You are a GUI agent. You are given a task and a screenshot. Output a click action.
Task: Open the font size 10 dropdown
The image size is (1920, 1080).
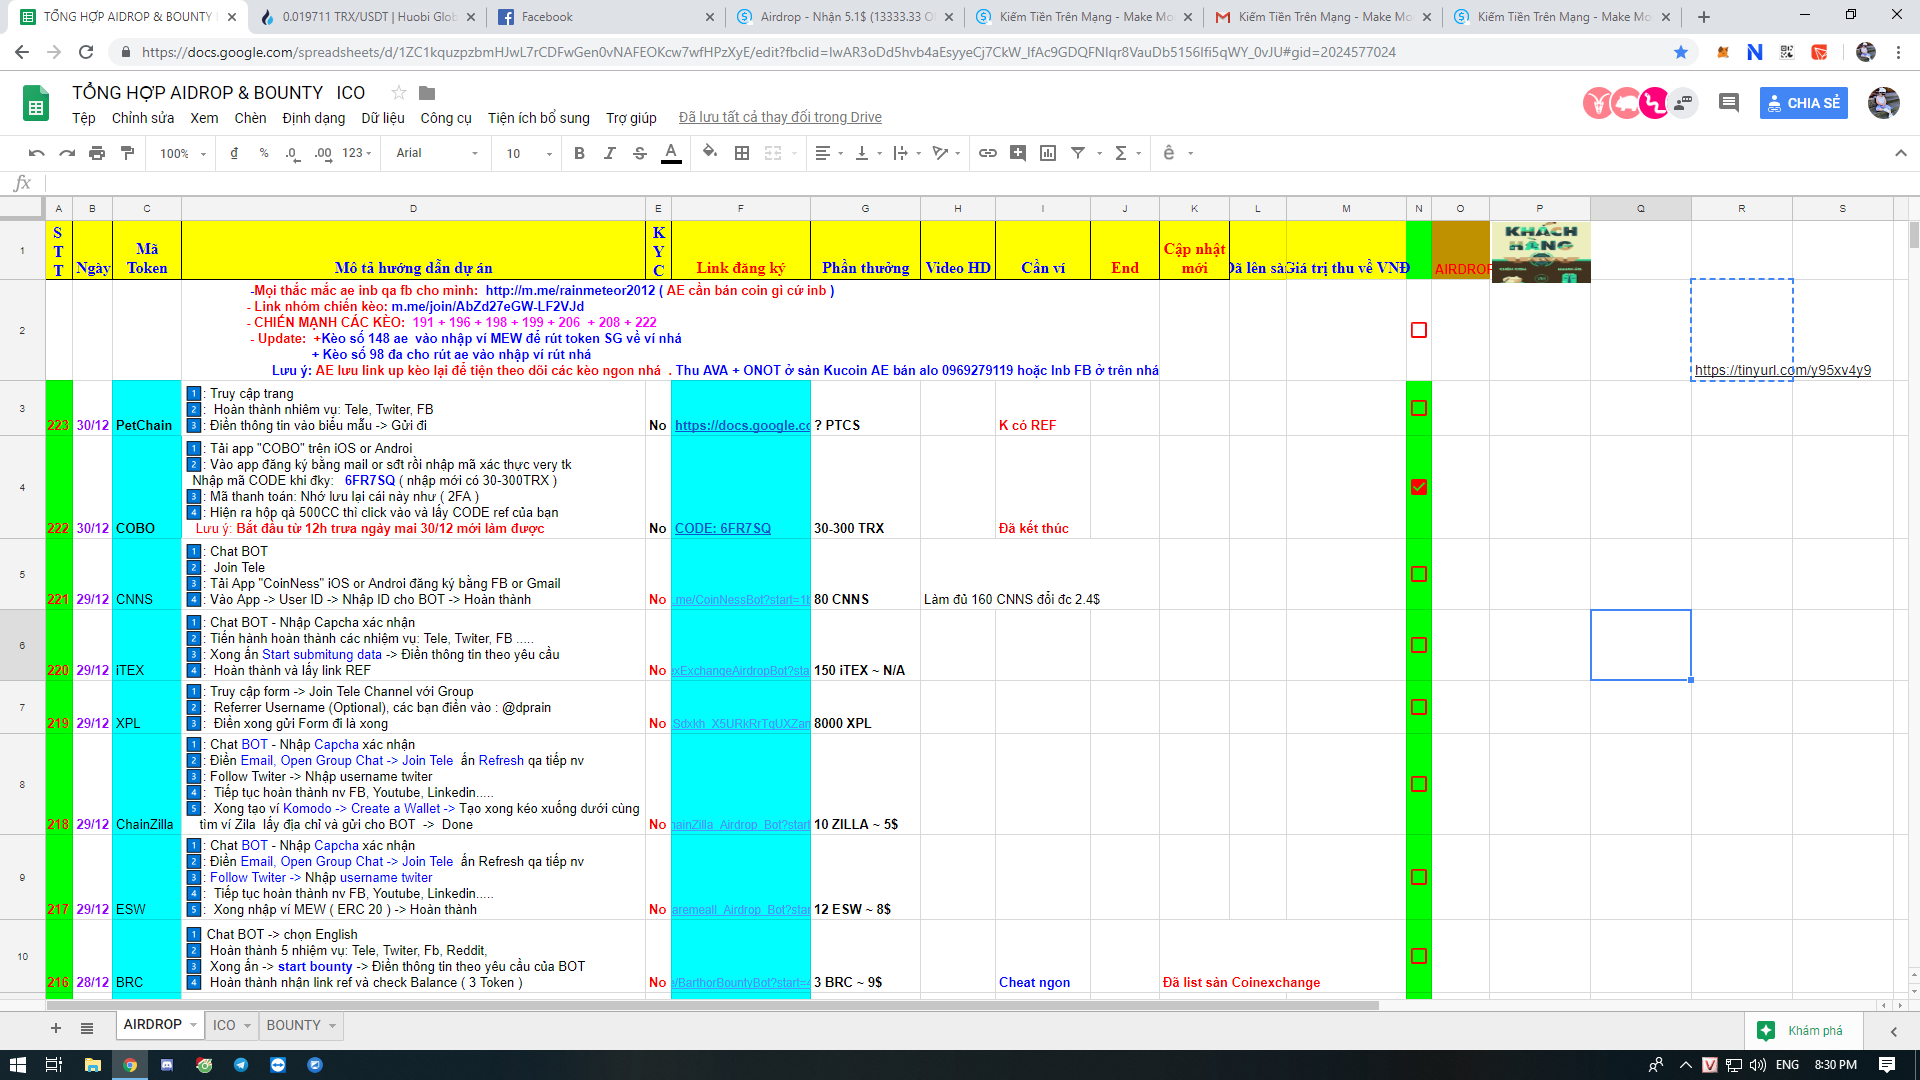[529, 153]
